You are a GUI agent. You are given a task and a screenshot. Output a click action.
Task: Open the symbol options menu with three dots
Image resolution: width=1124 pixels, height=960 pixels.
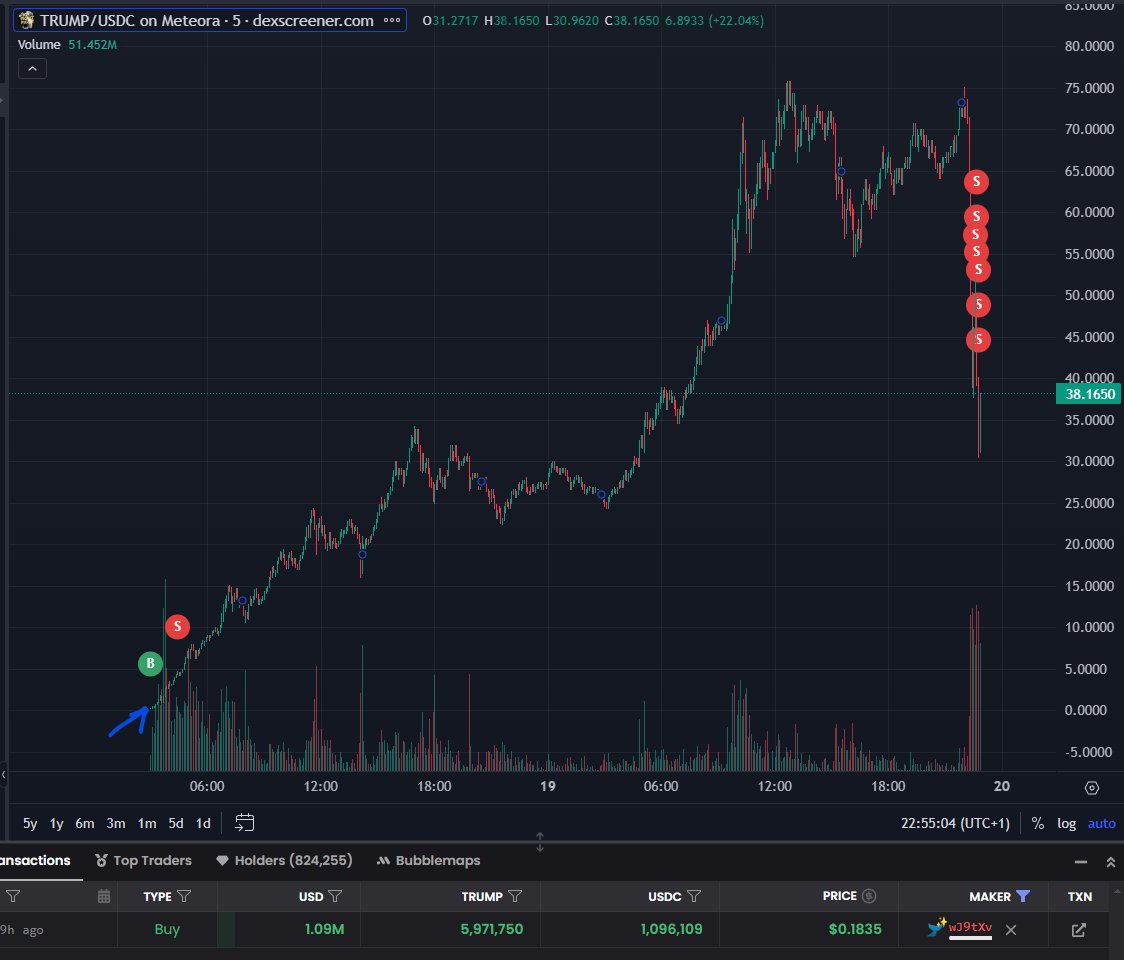394,20
